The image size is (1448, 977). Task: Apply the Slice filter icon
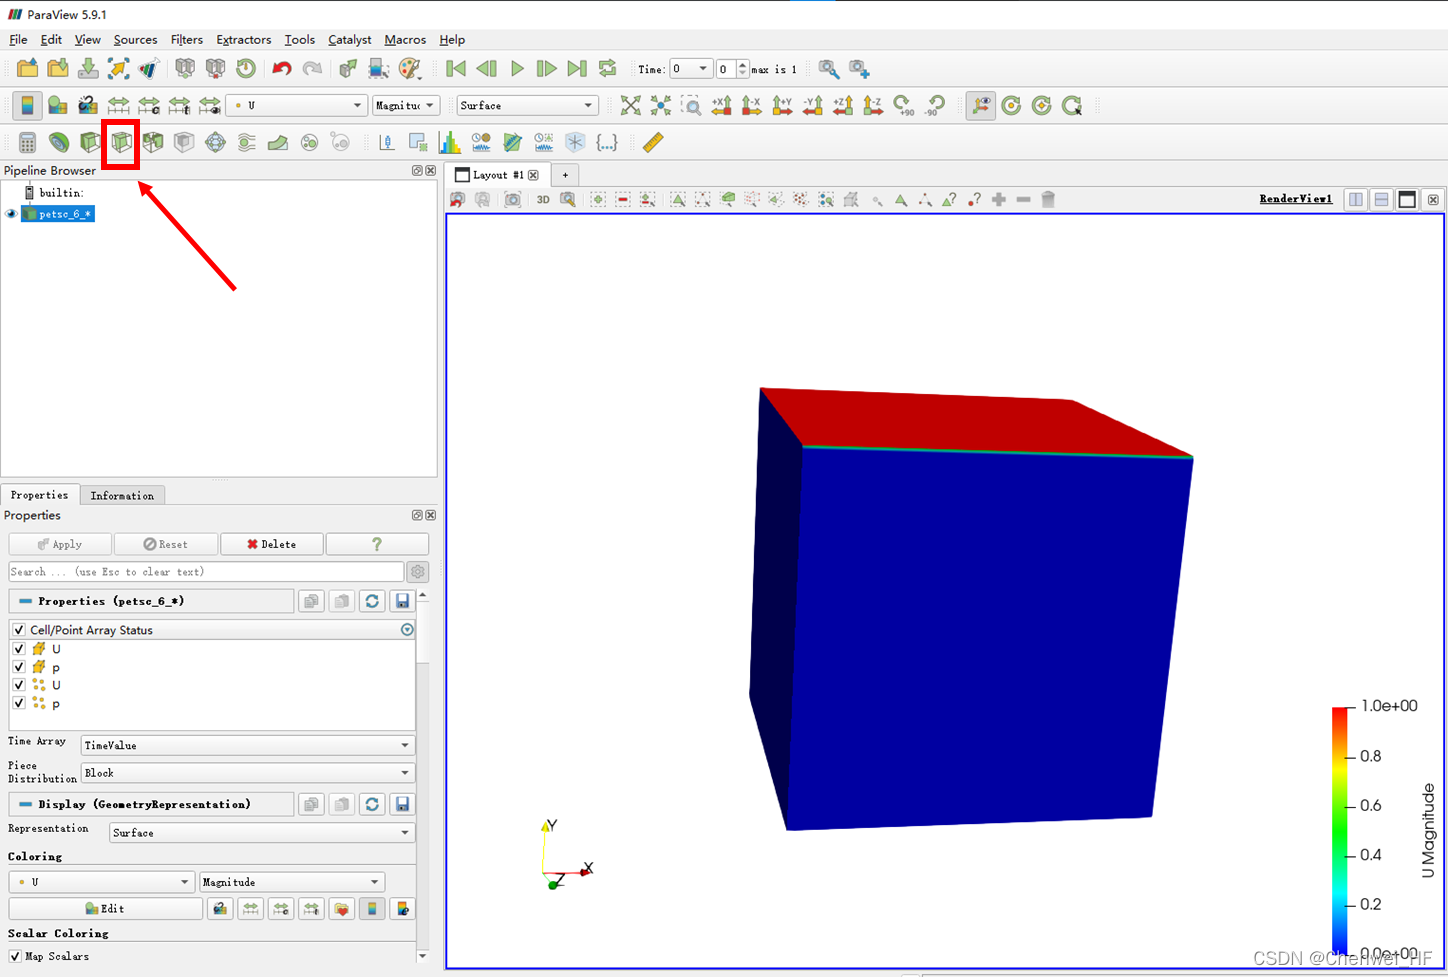click(x=121, y=142)
